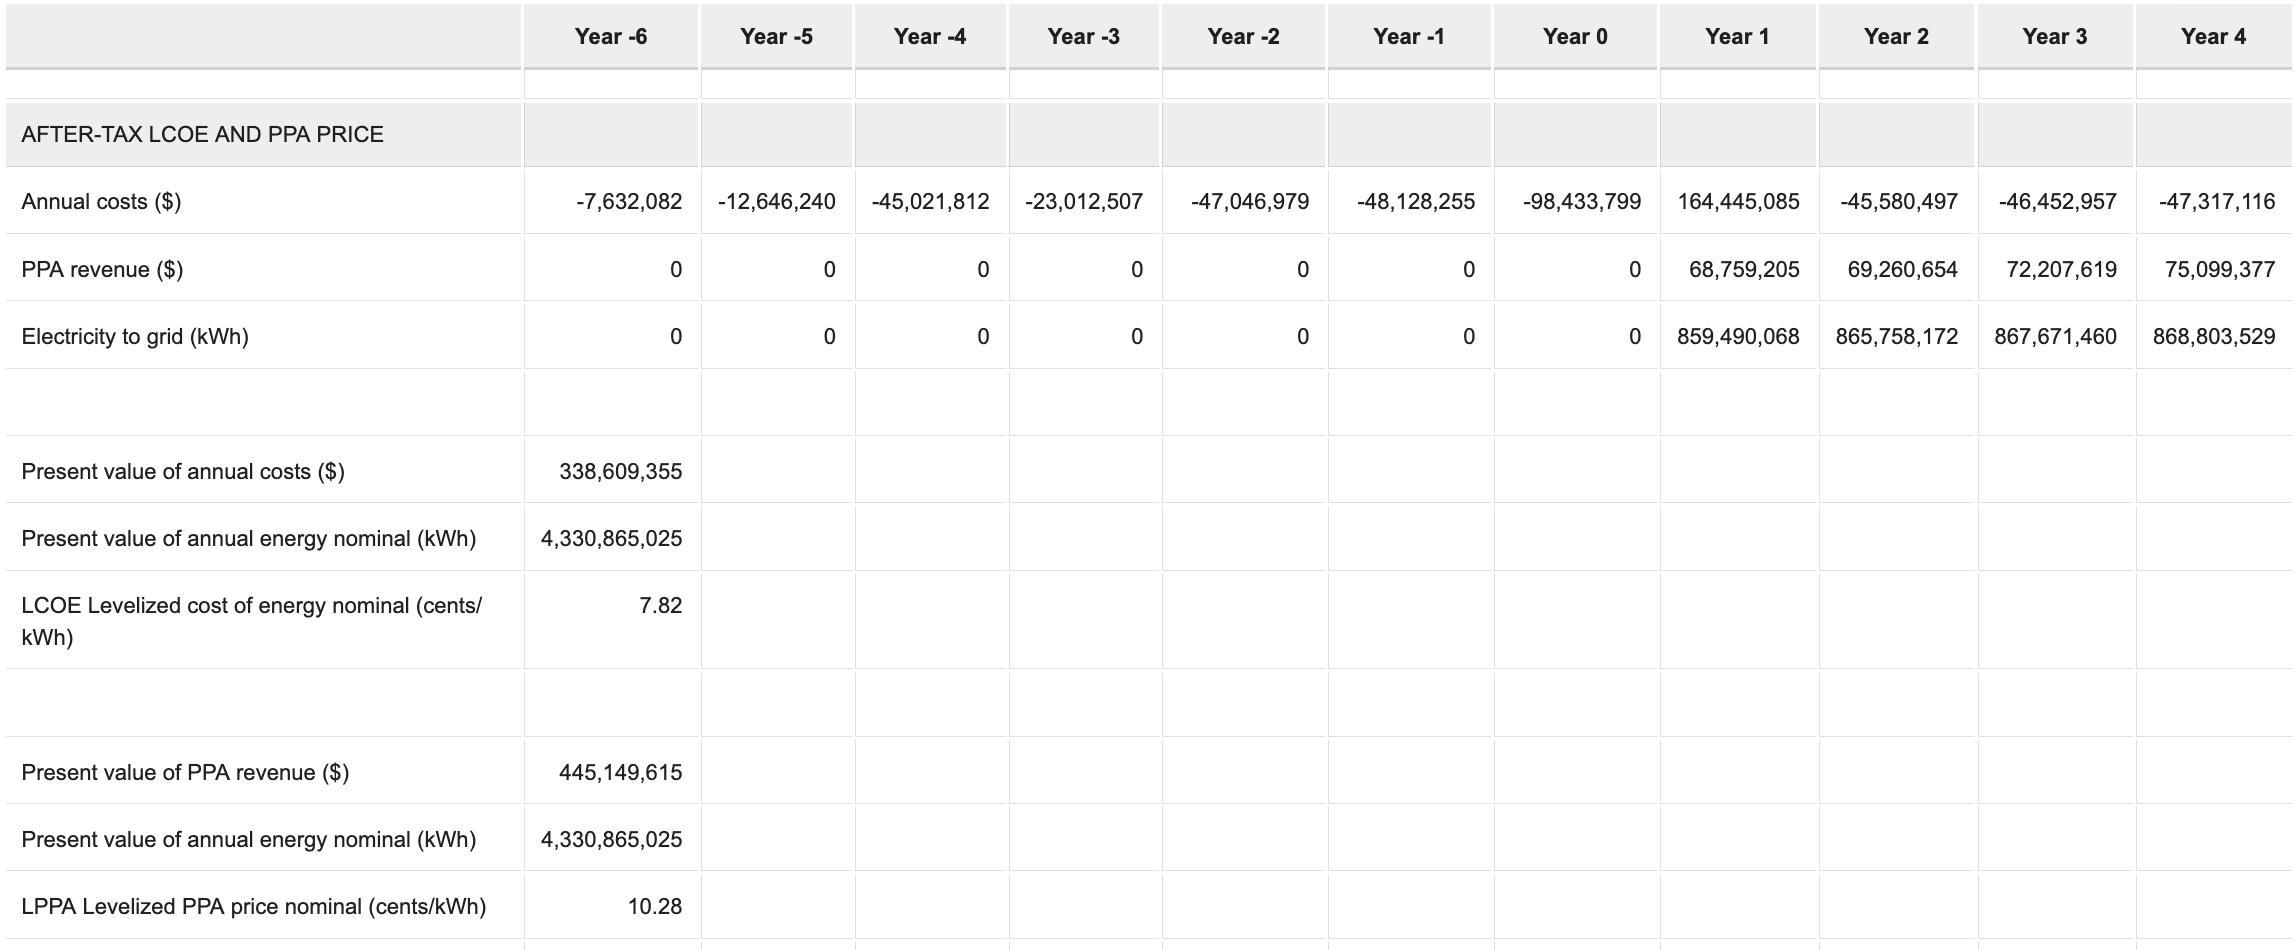This screenshot has width=2294, height=950.
Task: Click the LPPA price value 10.28
Action: coord(654,907)
